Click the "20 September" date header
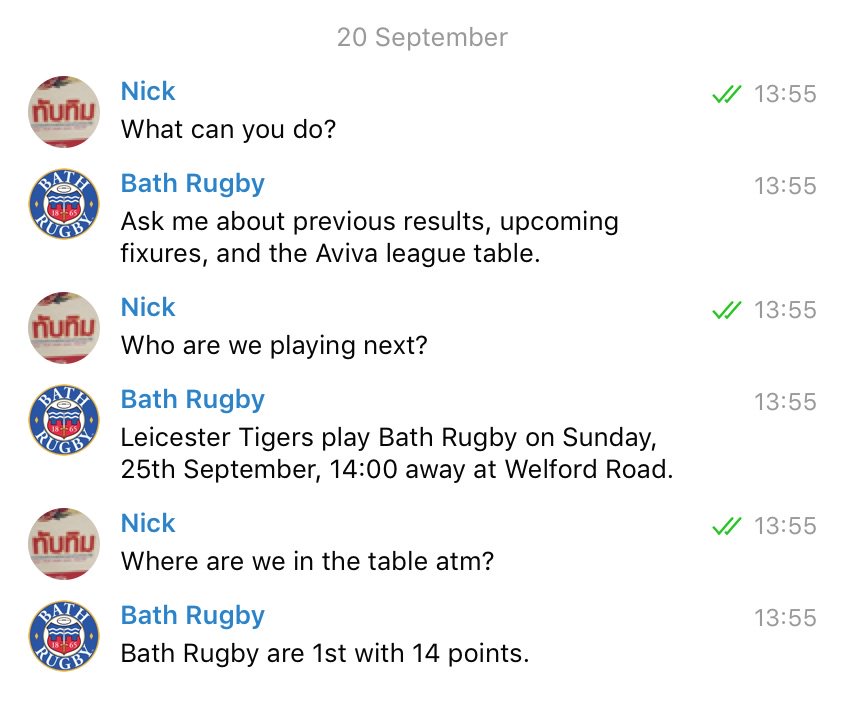This screenshot has width=844, height=706. tap(422, 38)
